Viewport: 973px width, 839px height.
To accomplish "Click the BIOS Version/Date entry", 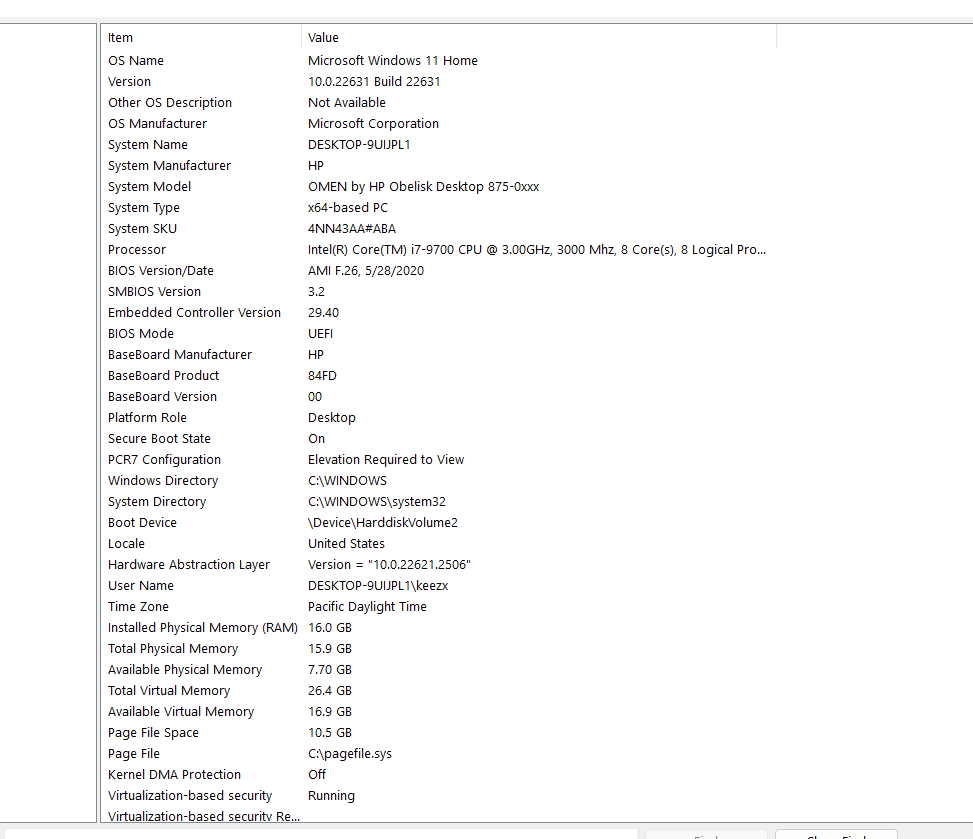I will click(200, 270).
